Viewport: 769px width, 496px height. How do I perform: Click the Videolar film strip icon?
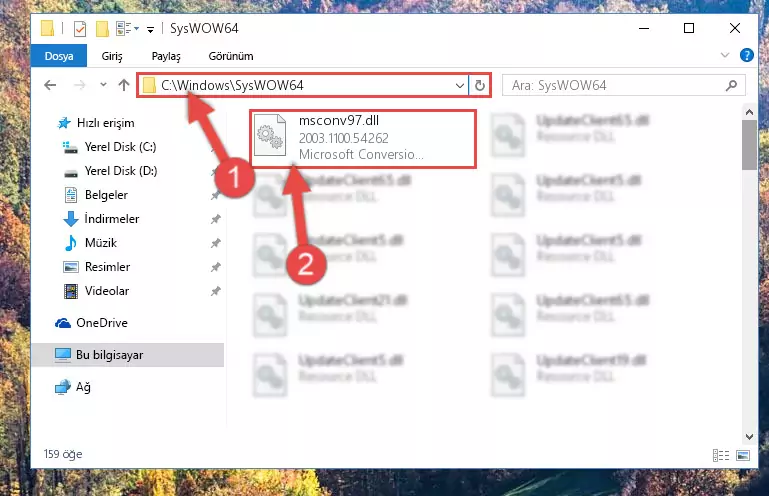[71, 291]
